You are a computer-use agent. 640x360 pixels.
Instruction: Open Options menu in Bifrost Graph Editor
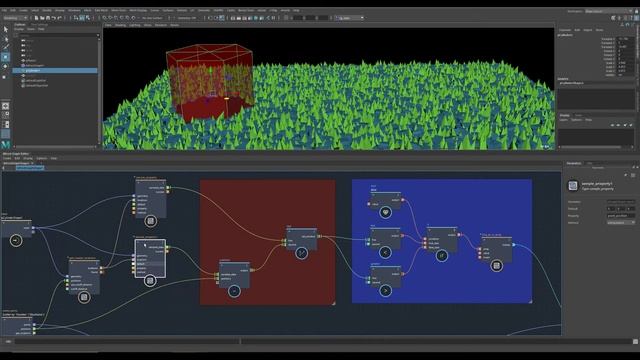(42, 158)
